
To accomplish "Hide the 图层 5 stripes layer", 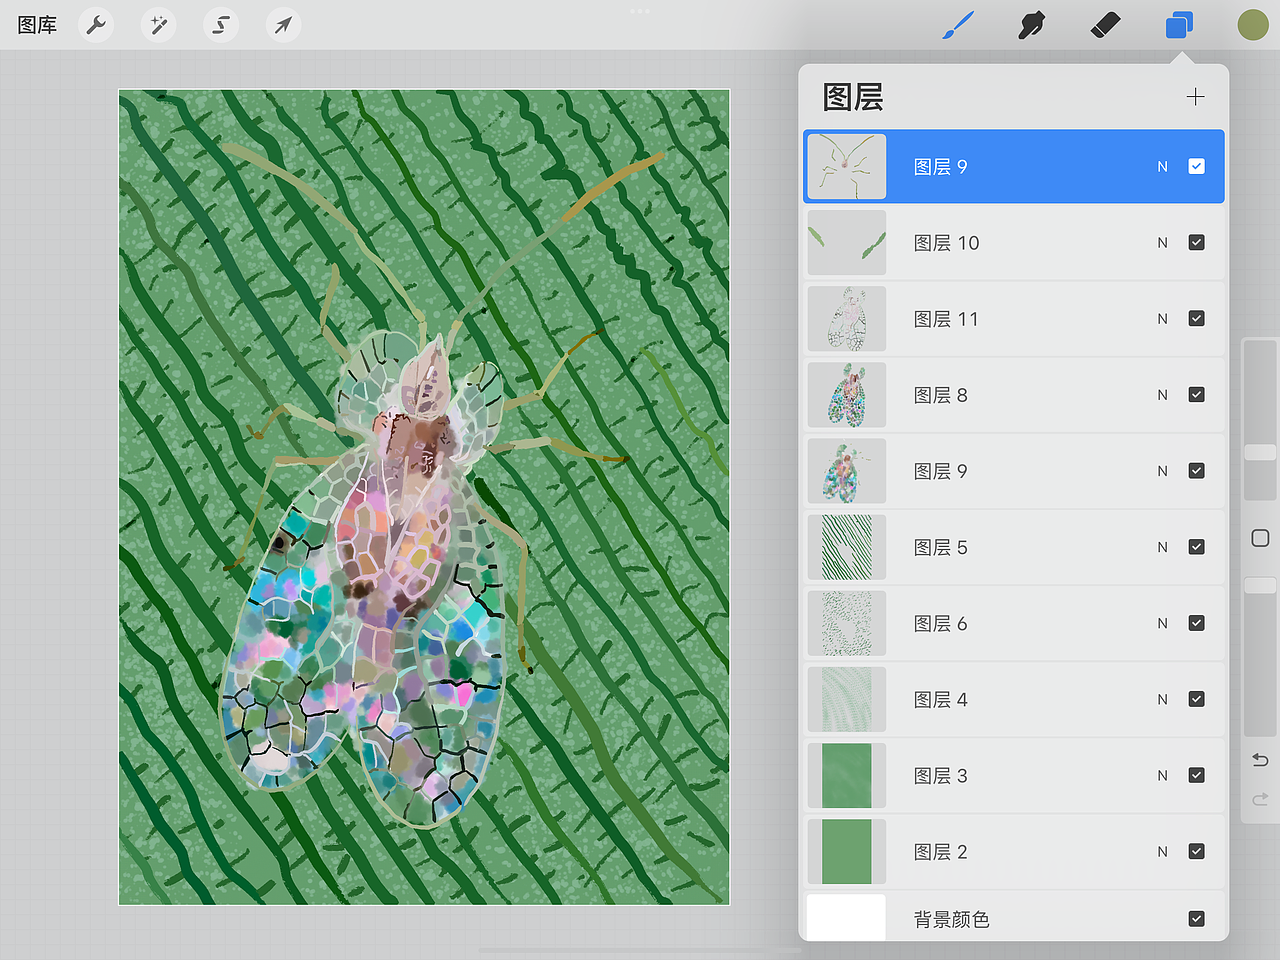I will click(x=1196, y=547).
